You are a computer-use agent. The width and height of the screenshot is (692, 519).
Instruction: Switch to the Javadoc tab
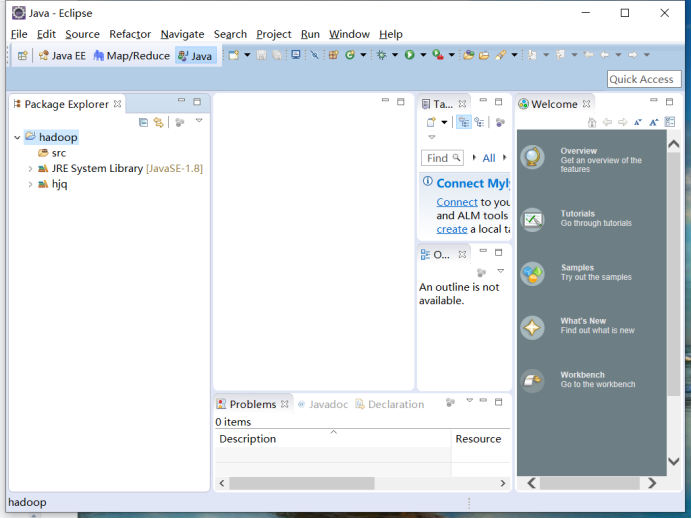pos(323,404)
